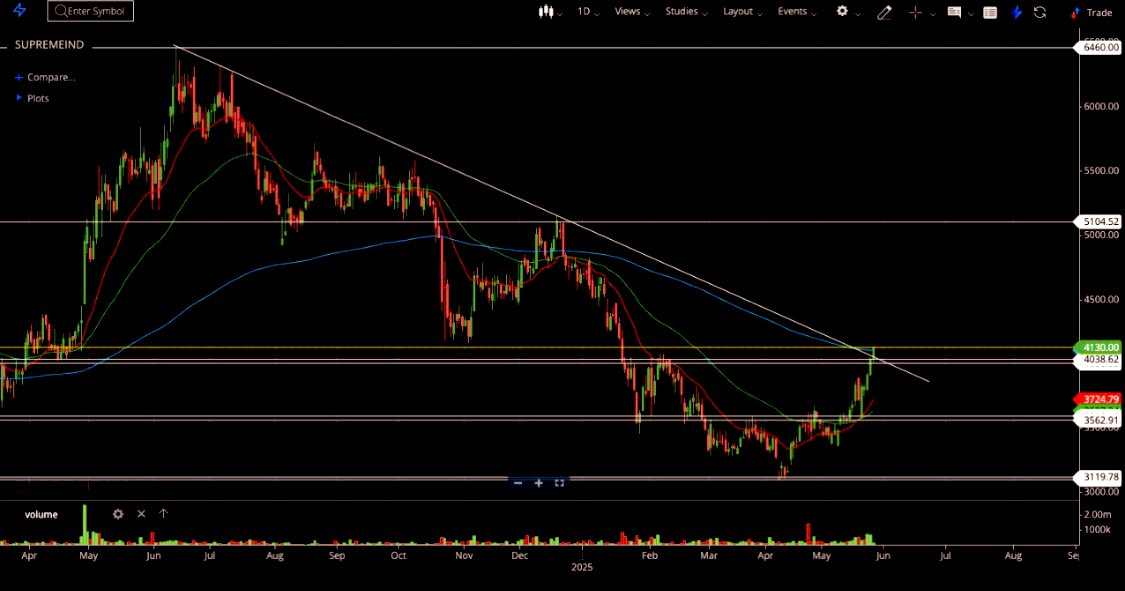Click the green 4130.00 current price label
The image size is (1125, 591).
(1098, 347)
